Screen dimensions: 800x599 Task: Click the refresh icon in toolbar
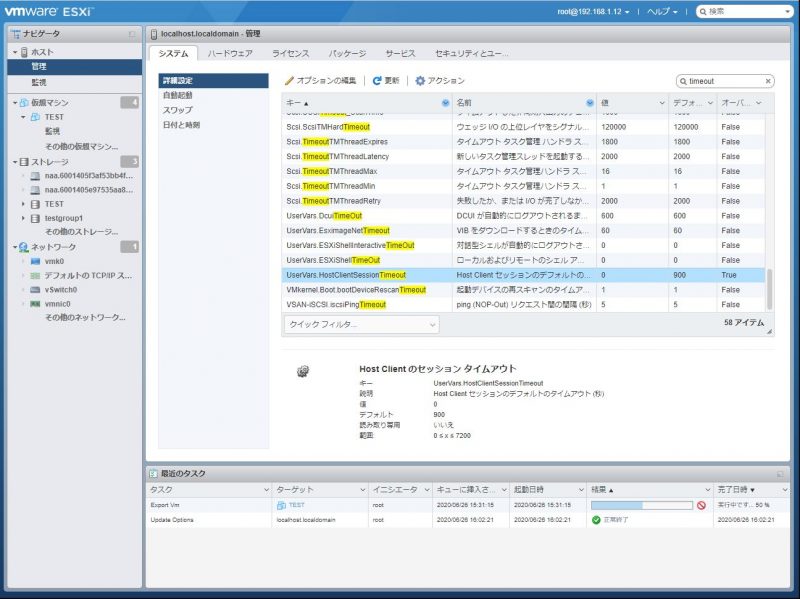(377, 81)
